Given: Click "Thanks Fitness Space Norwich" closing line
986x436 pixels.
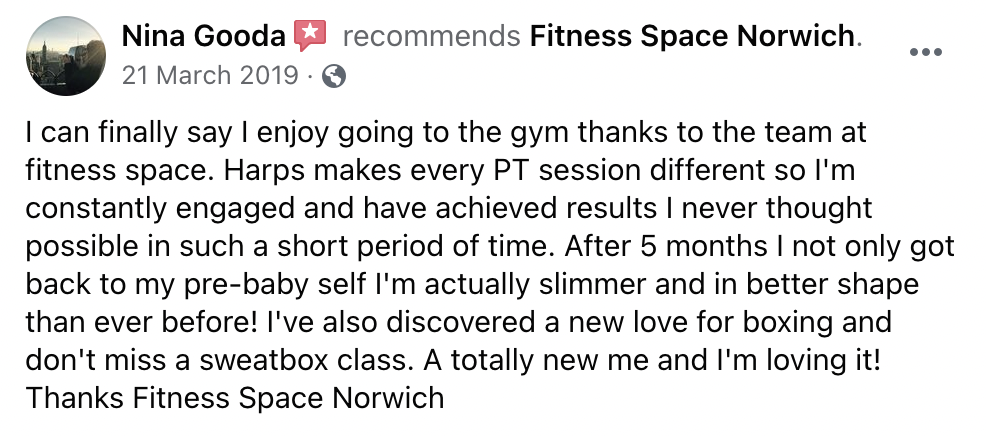Looking at the screenshot, I should click(x=234, y=398).
